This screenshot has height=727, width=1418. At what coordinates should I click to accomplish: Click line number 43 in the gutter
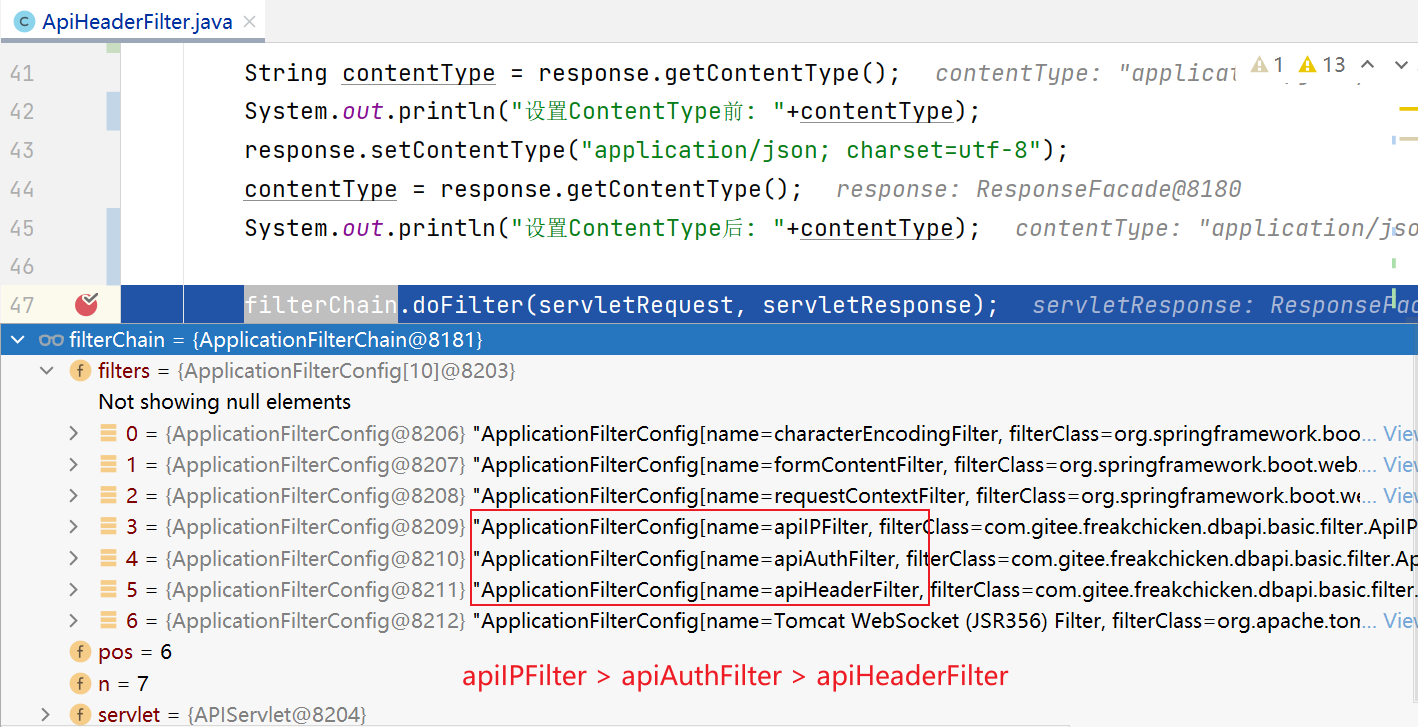click(x=22, y=150)
